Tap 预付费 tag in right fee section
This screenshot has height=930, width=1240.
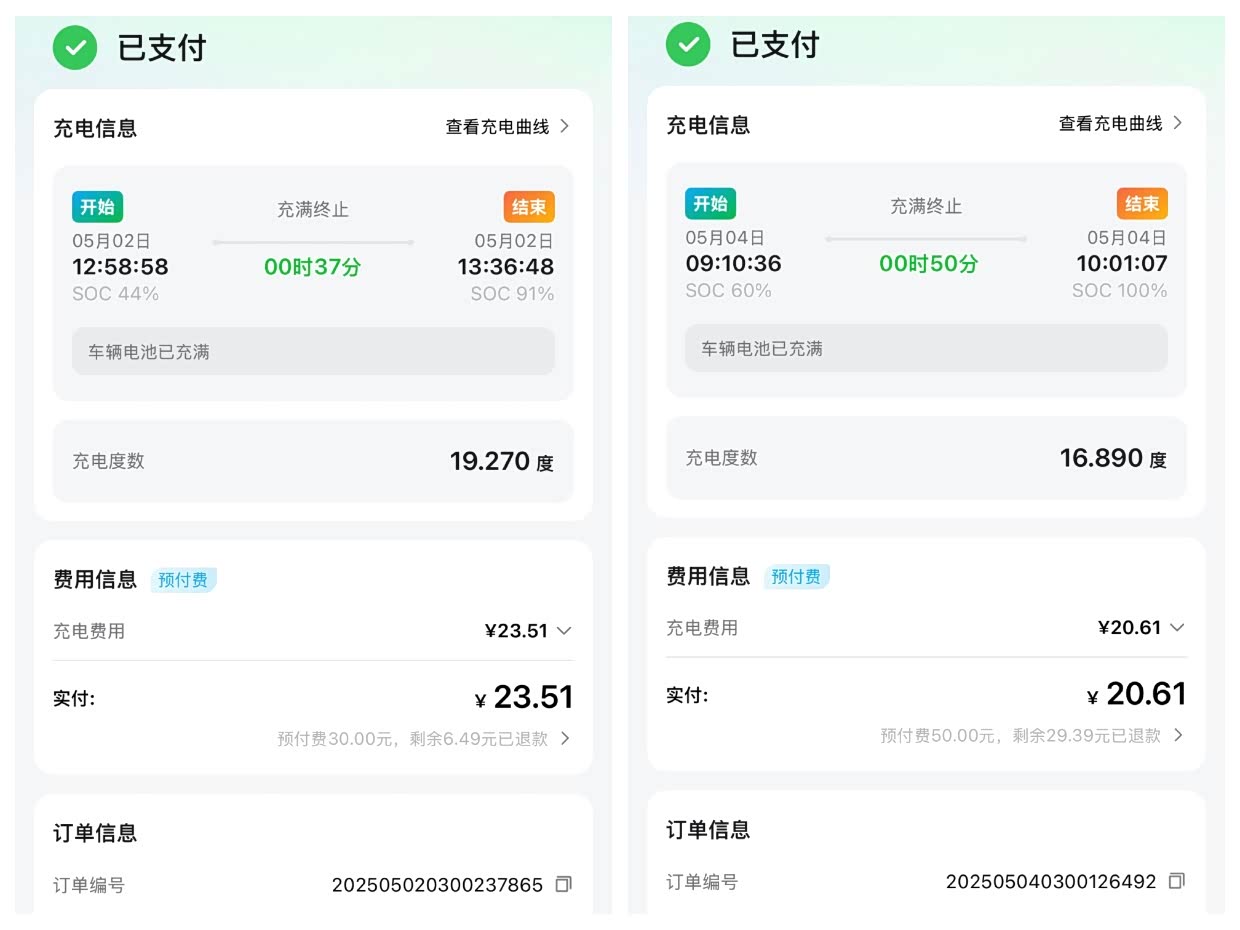pyautogui.click(x=796, y=577)
